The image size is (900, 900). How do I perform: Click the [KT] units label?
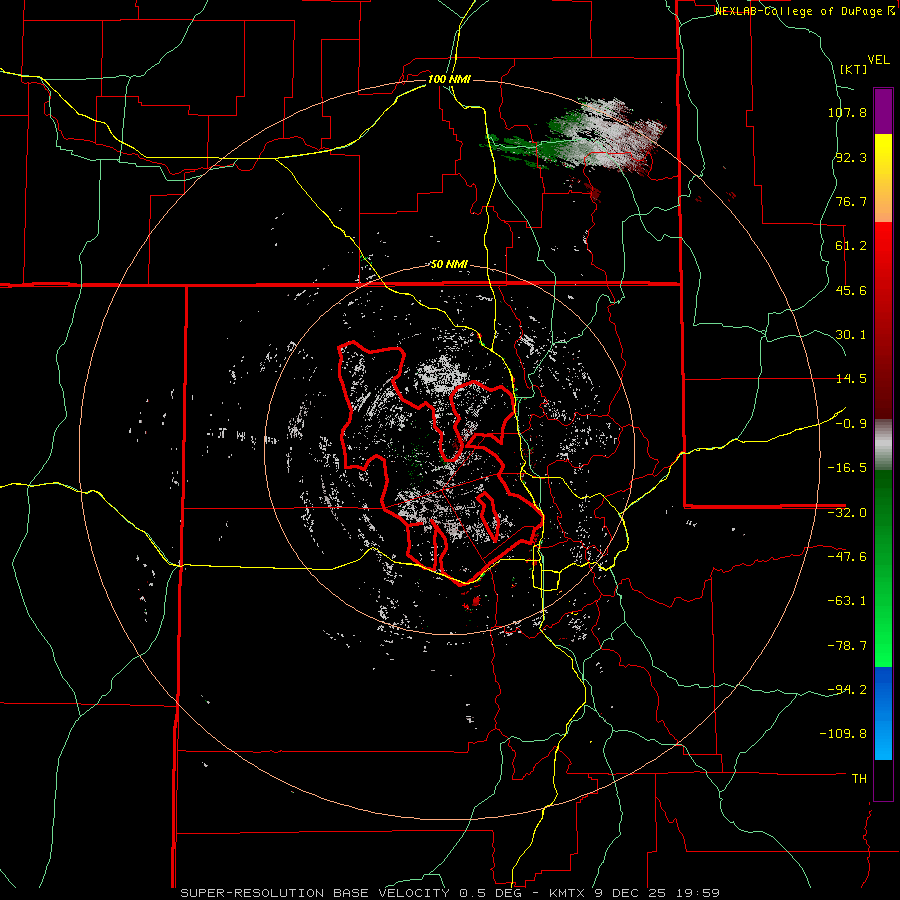(x=854, y=69)
